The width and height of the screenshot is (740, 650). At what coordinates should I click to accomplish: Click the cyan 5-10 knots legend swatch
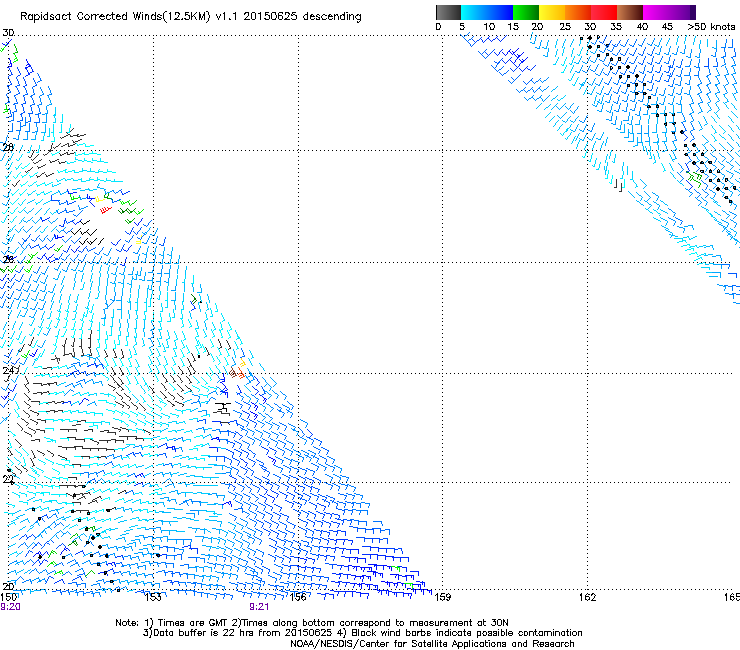[x=474, y=12]
